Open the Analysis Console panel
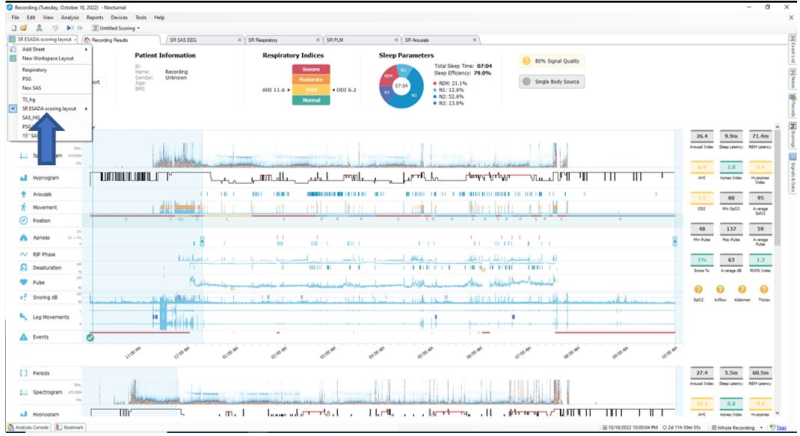800x436 pixels. 29,427
